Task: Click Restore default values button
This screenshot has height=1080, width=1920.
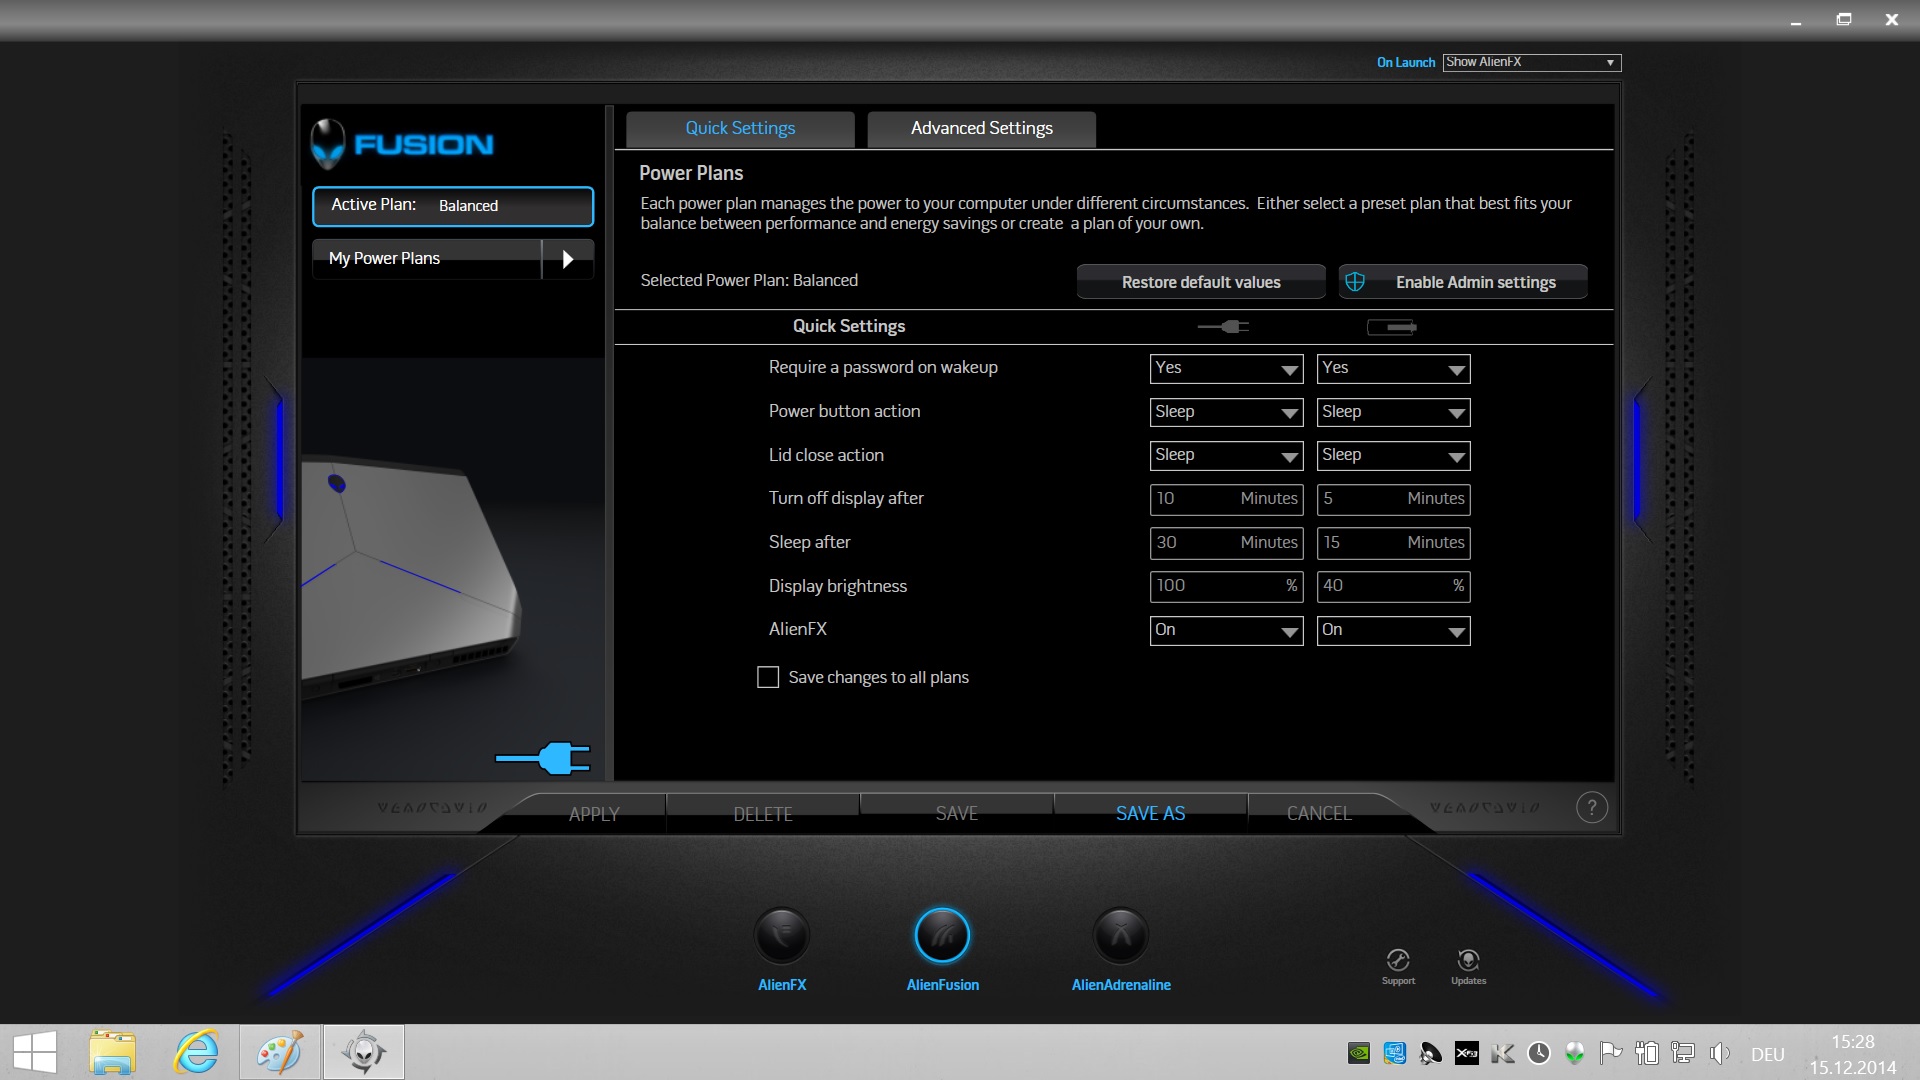Action: [1201, 282]
